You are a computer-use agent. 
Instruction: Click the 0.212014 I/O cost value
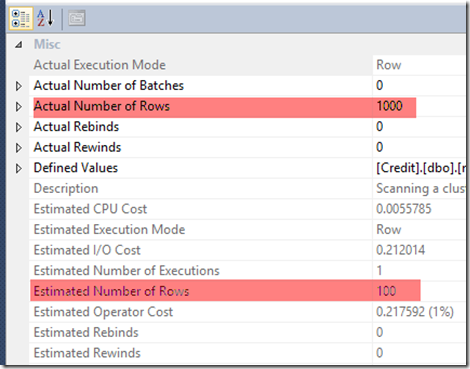(x=400, y=250)
